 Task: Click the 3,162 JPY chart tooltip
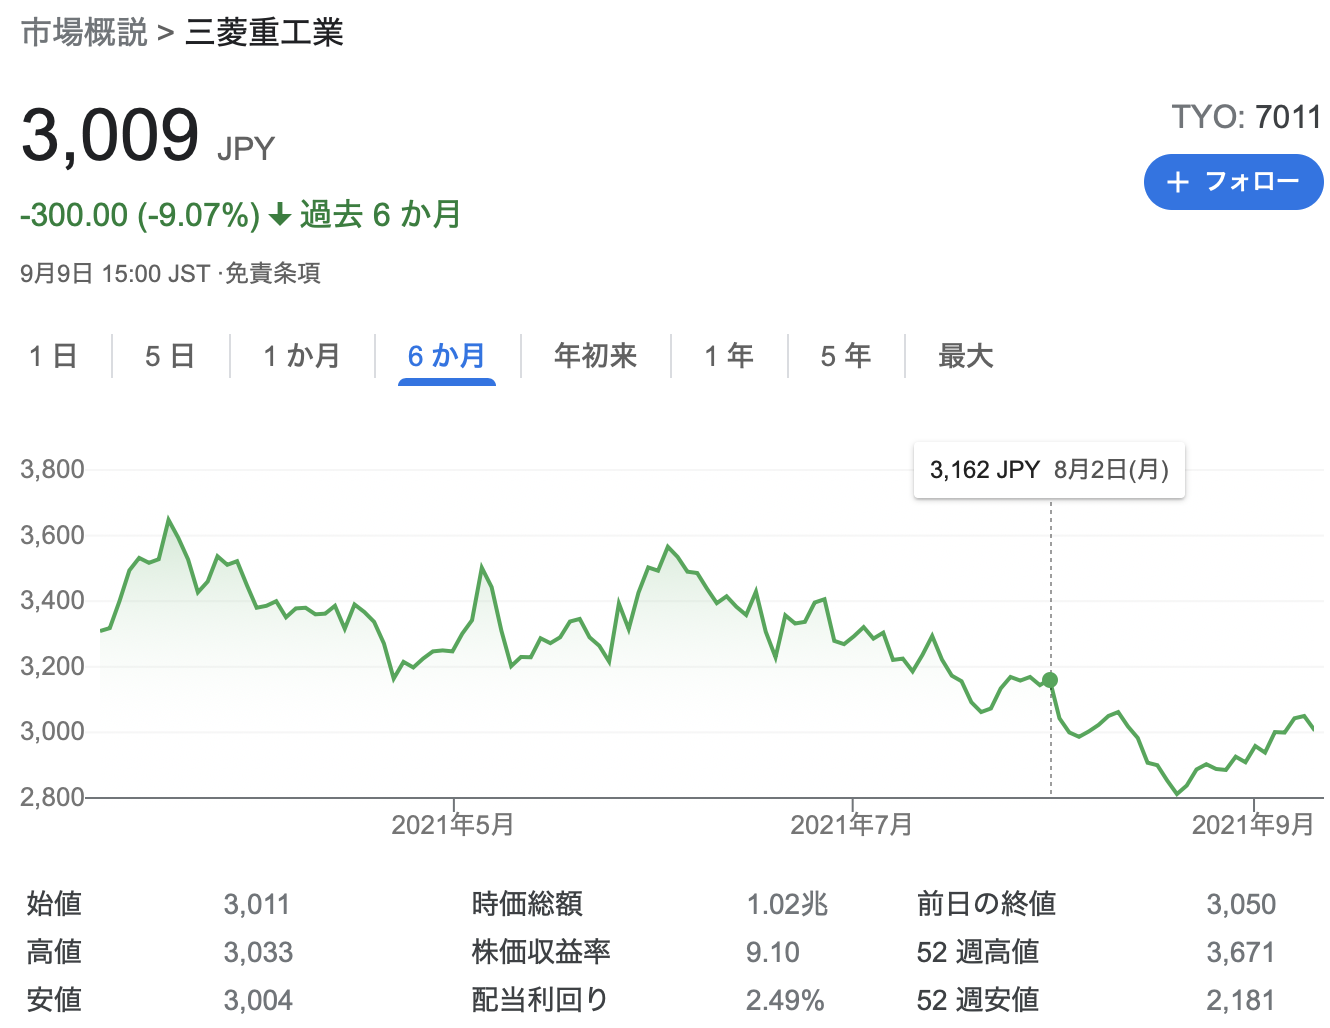point(1049,470)
